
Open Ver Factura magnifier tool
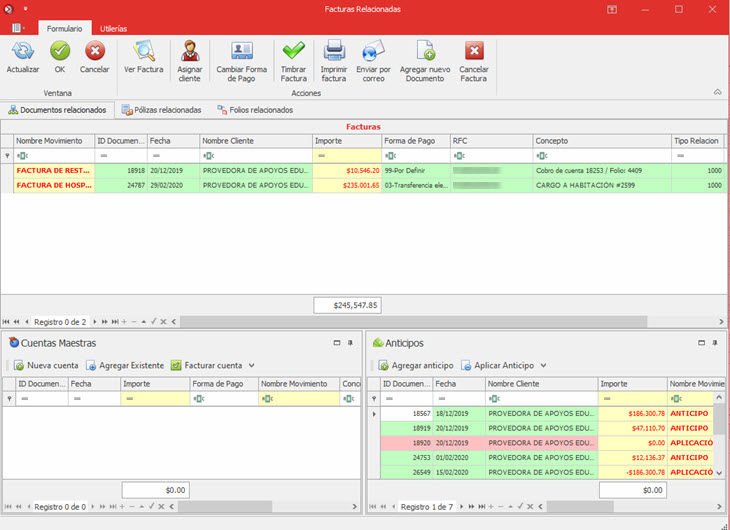click(143, 52)
